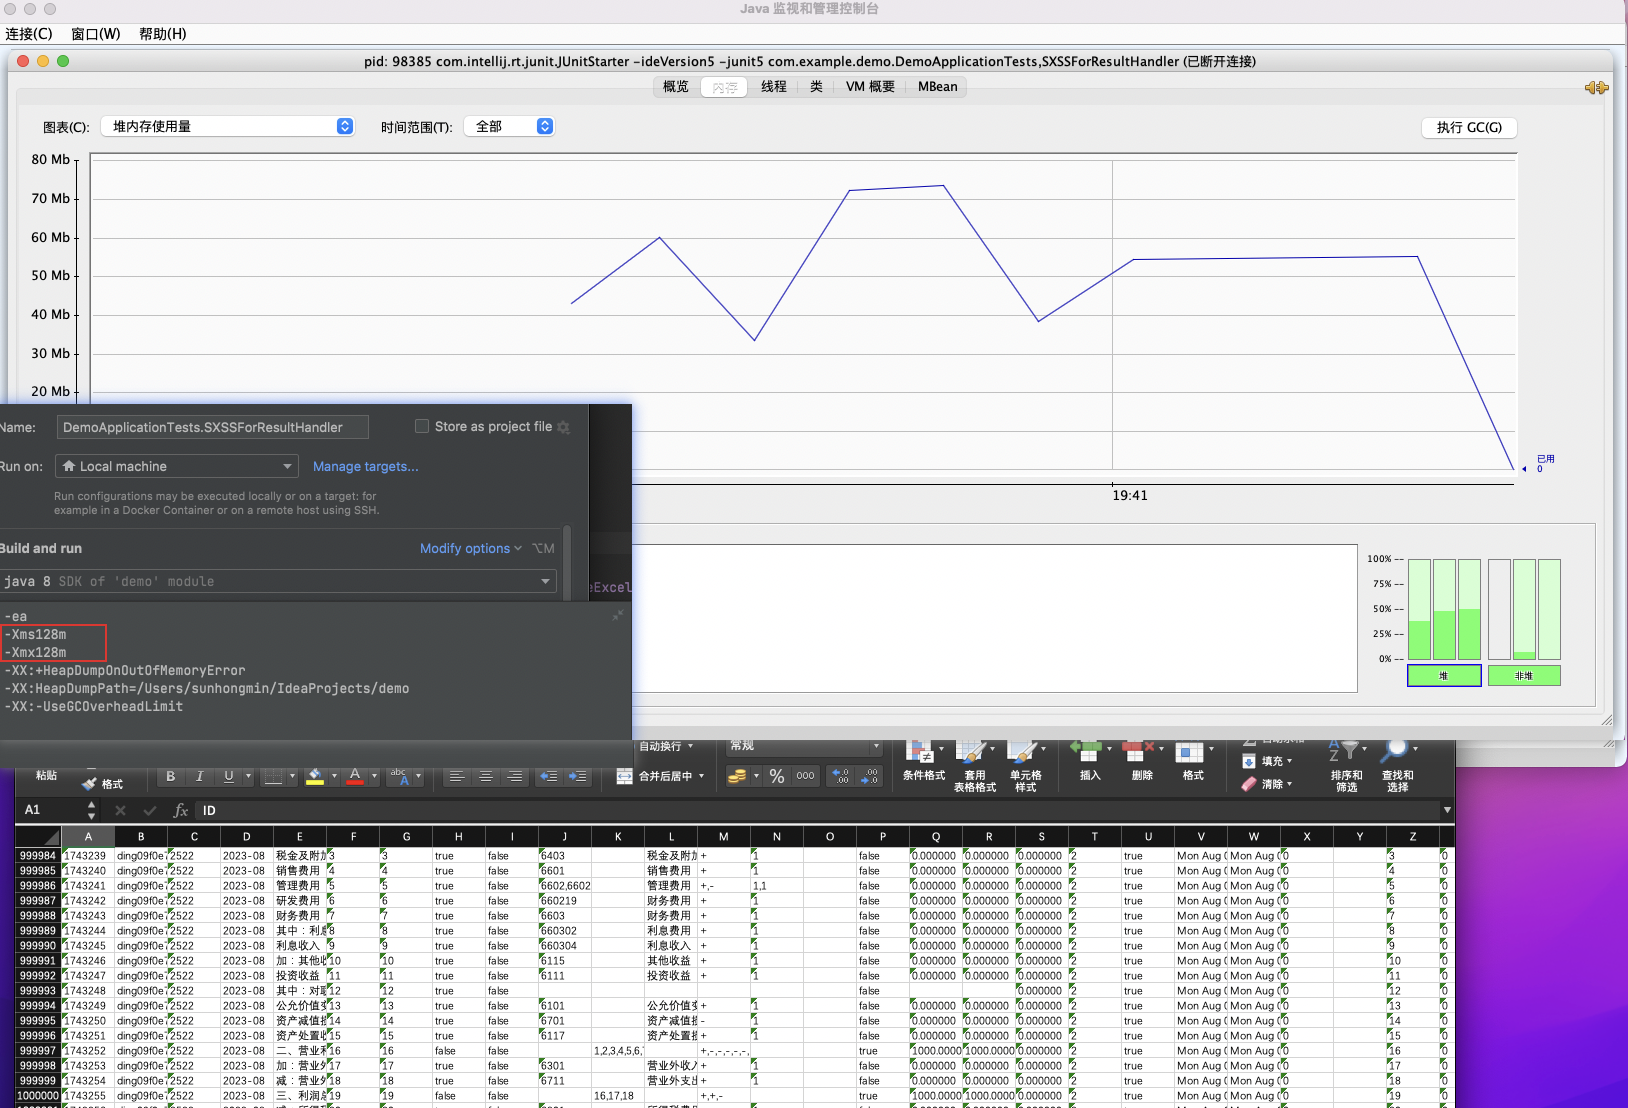Align text right in Excel
Screen dimensions: 1628x1108
(x=515, y=776)
